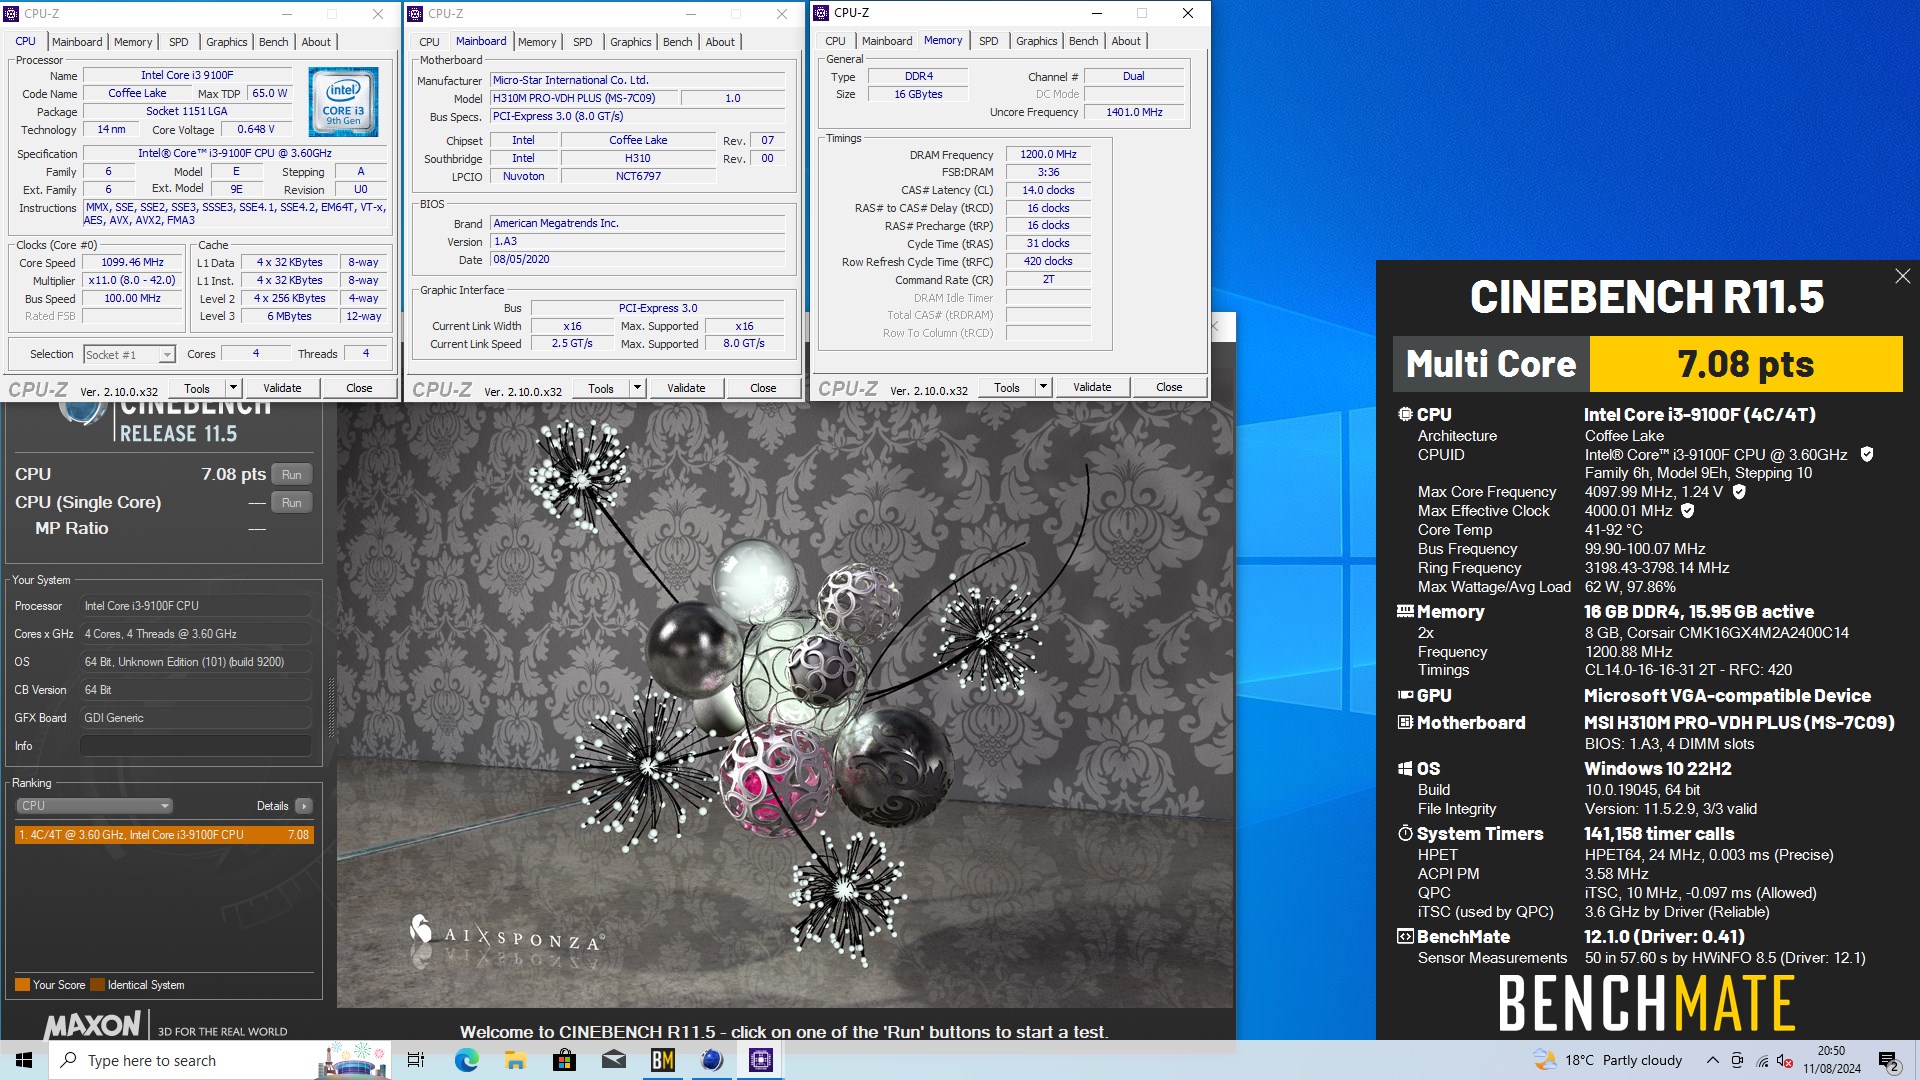This screenshot has width=1920, height=1080.
Task: Click '4097.99 MHz, 1.24 V' in BenchMate
Action: 1654,492
